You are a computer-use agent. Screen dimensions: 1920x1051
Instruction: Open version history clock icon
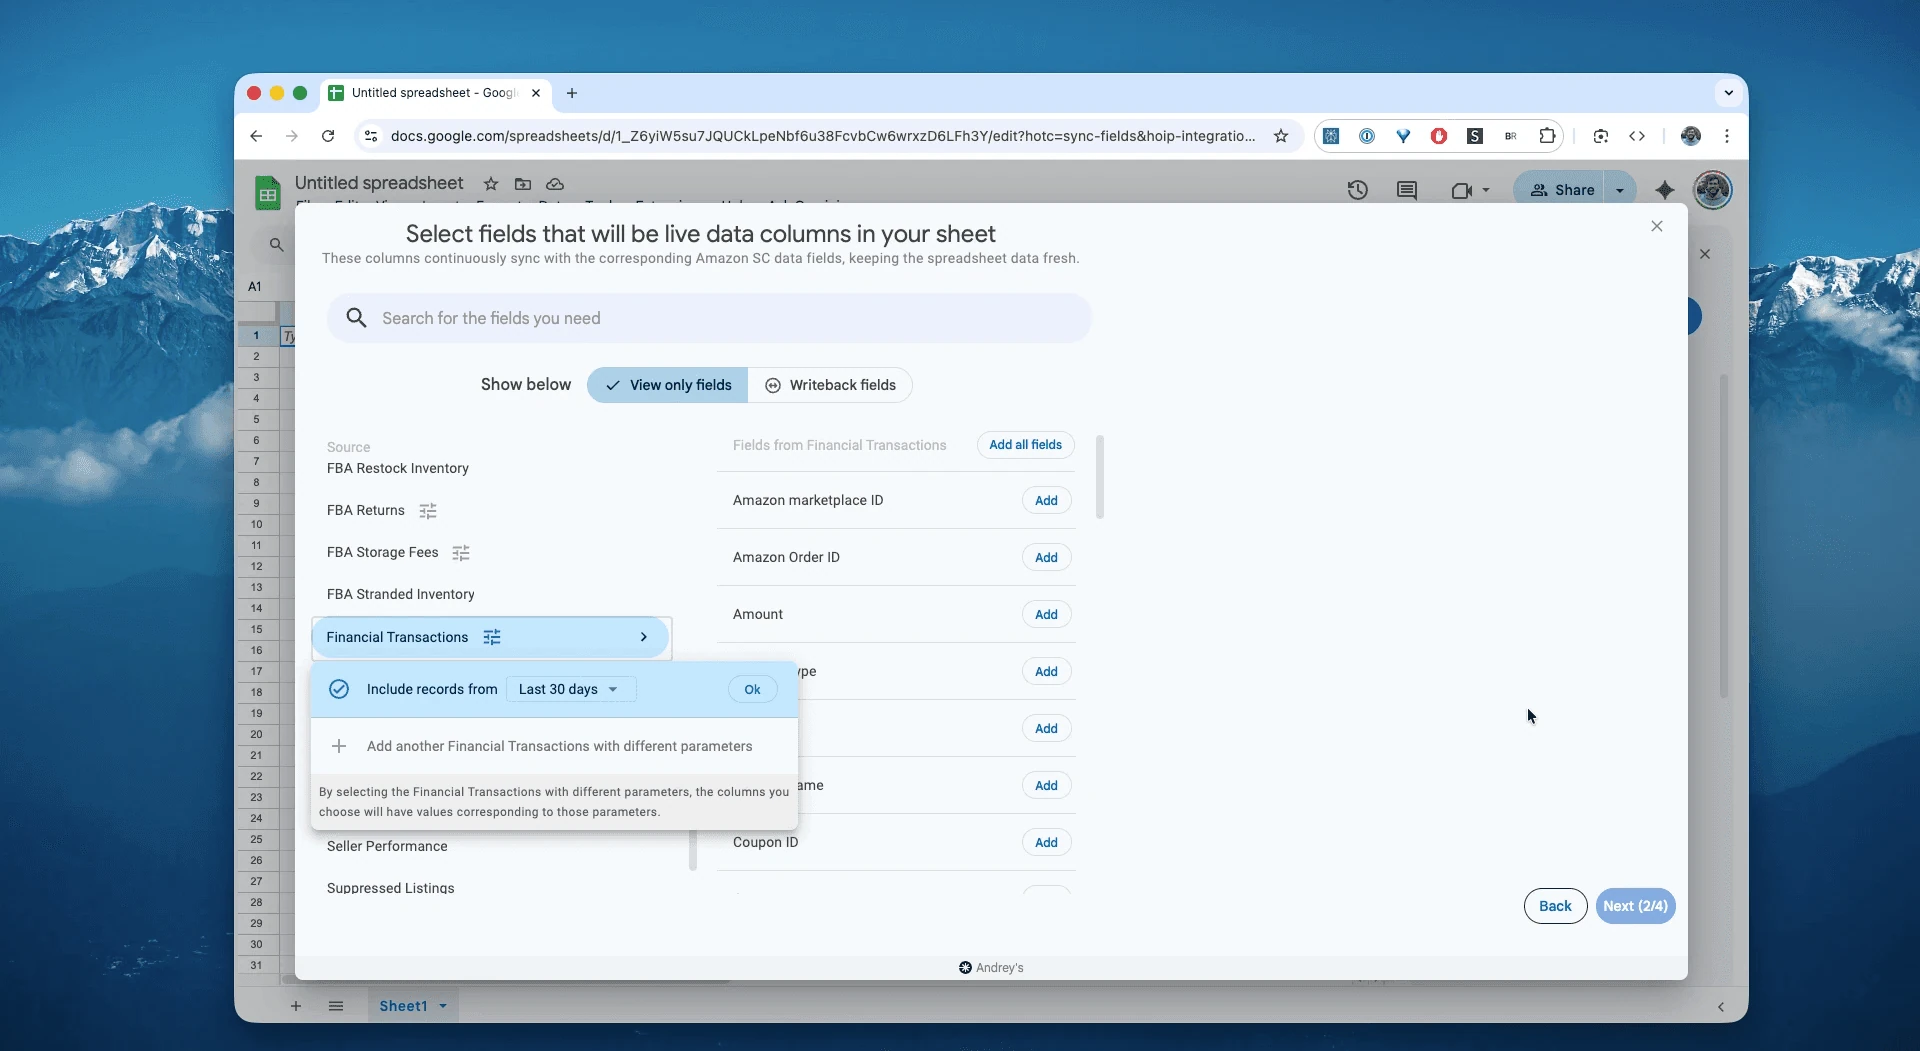coord(1357,190)
